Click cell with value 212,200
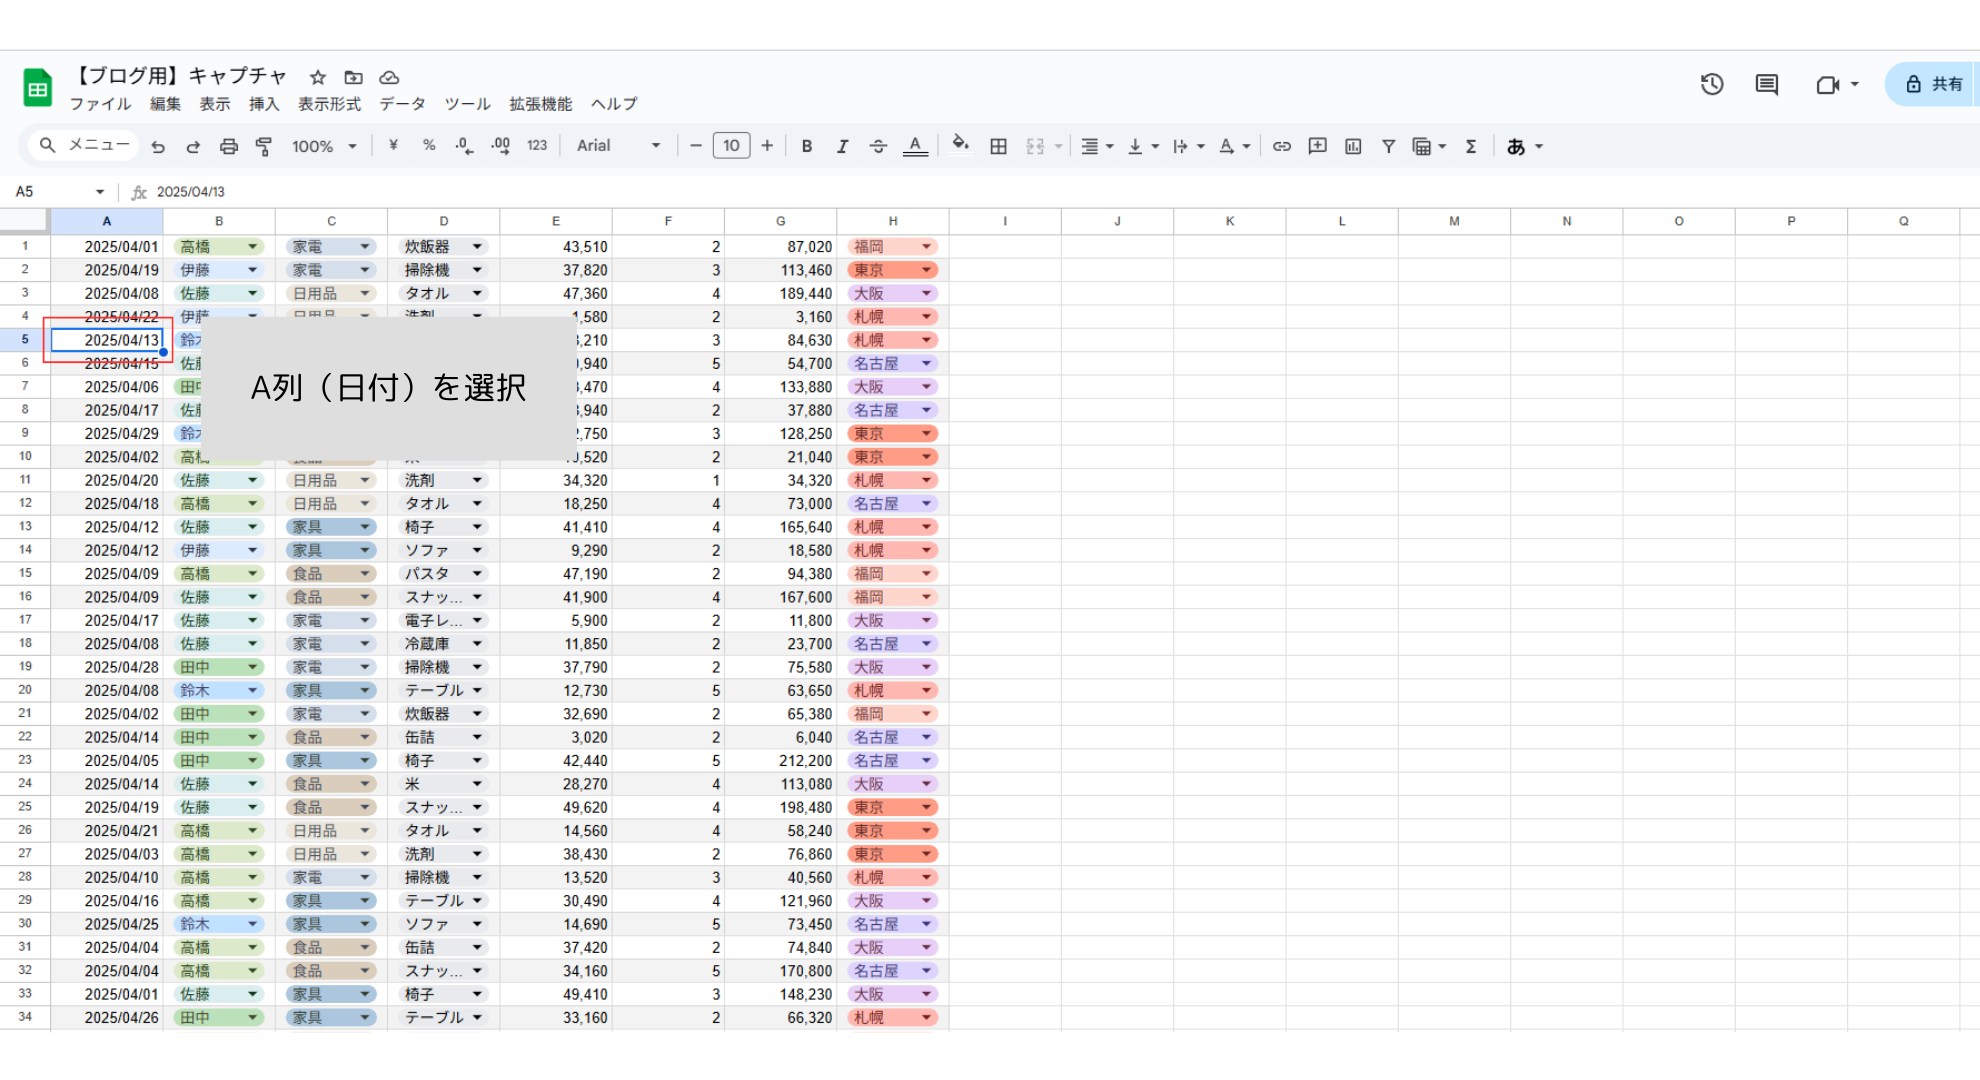The image size is (1980, 1080). click(781, 760)
